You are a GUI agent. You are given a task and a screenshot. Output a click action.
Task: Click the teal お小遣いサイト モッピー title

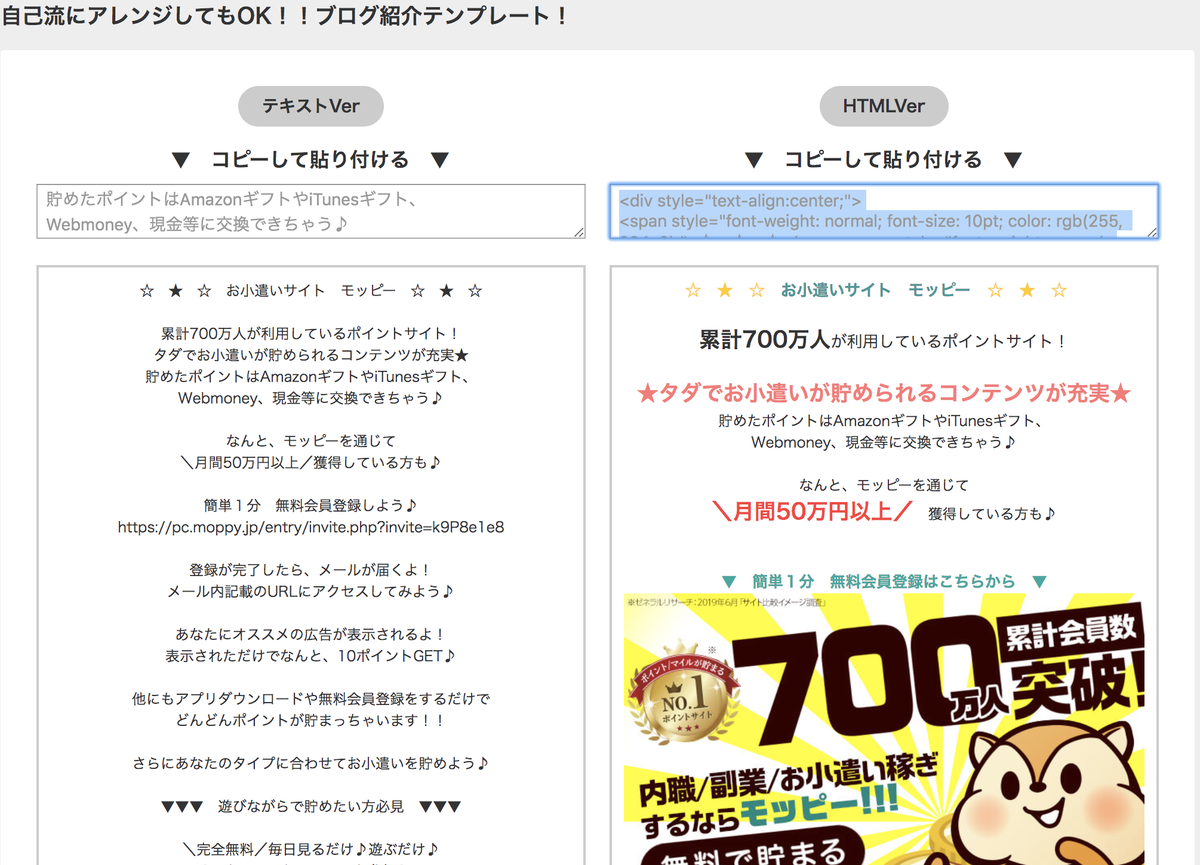tap(876, 290)
